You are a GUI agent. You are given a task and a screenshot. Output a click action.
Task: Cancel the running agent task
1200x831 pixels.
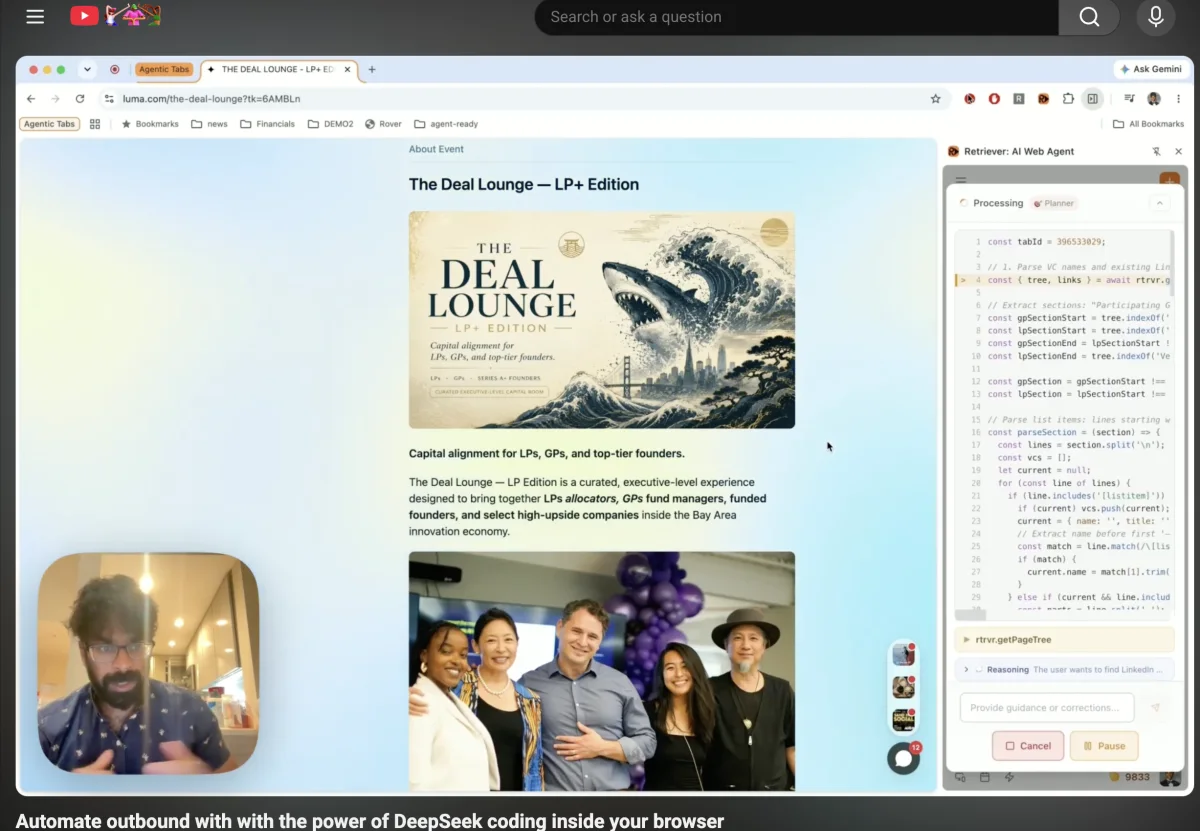(1028, 746)
